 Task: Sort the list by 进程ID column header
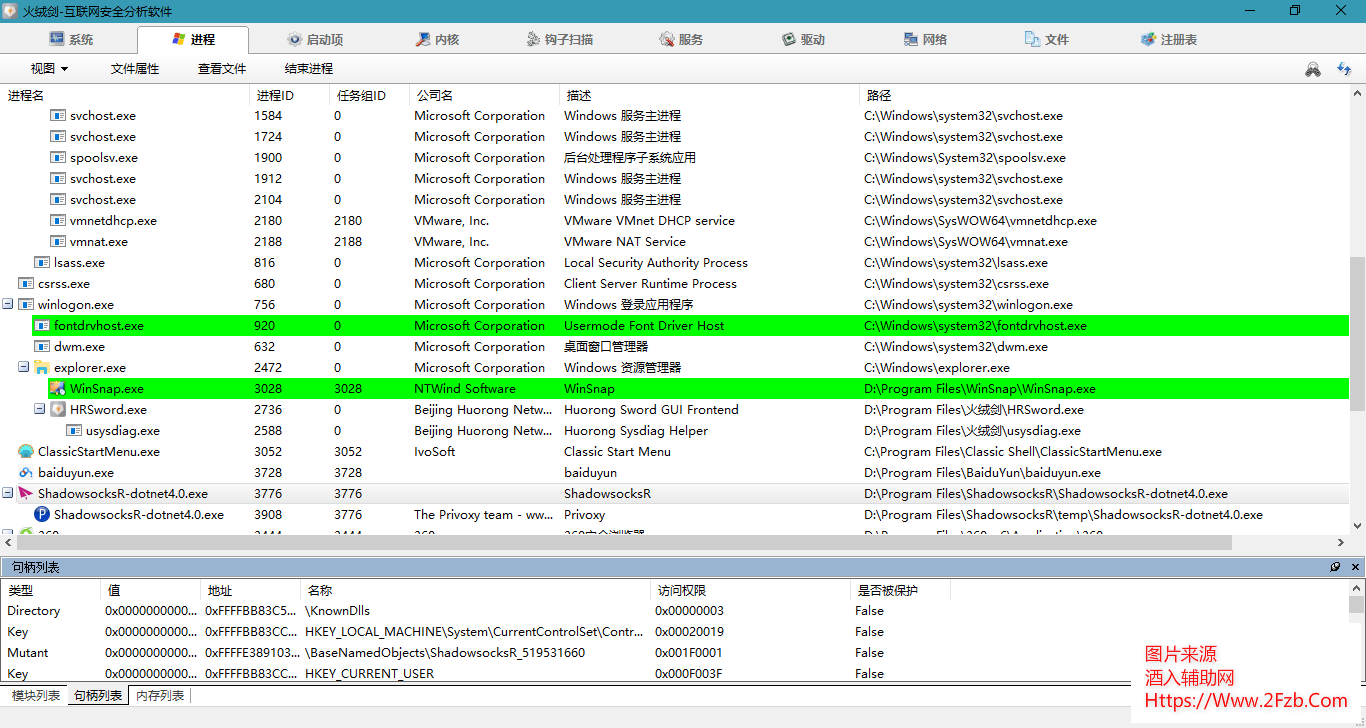pos(276,96)
